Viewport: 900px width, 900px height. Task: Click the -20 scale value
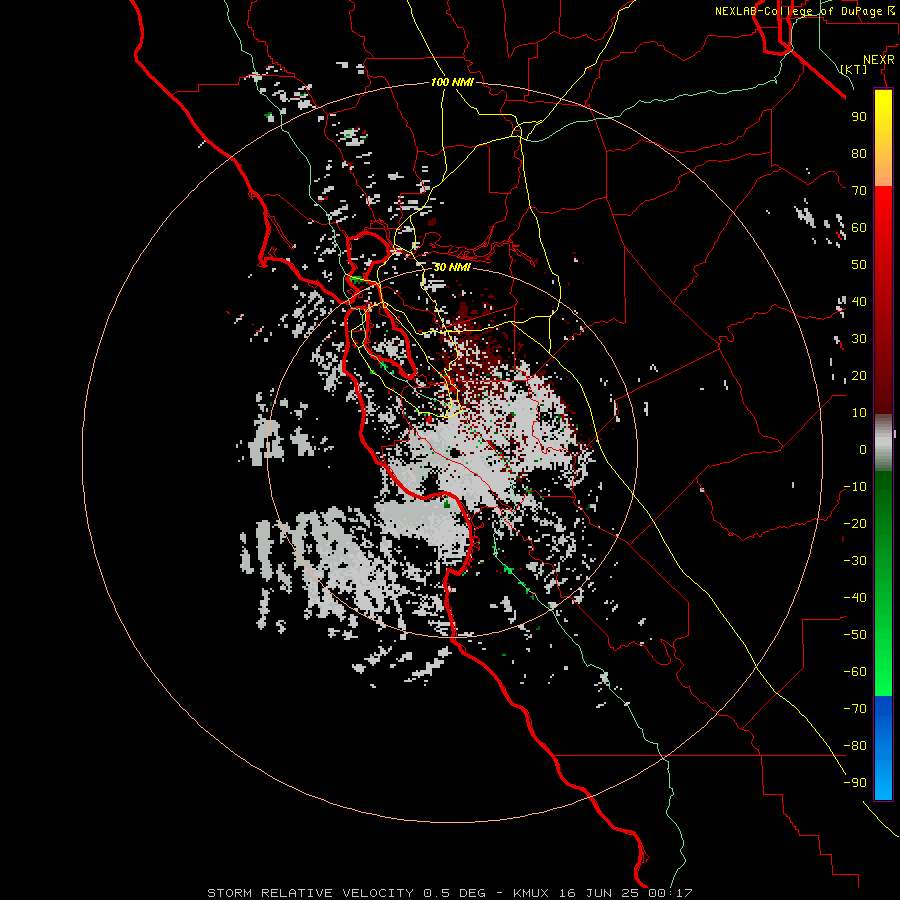click(855, 523)
